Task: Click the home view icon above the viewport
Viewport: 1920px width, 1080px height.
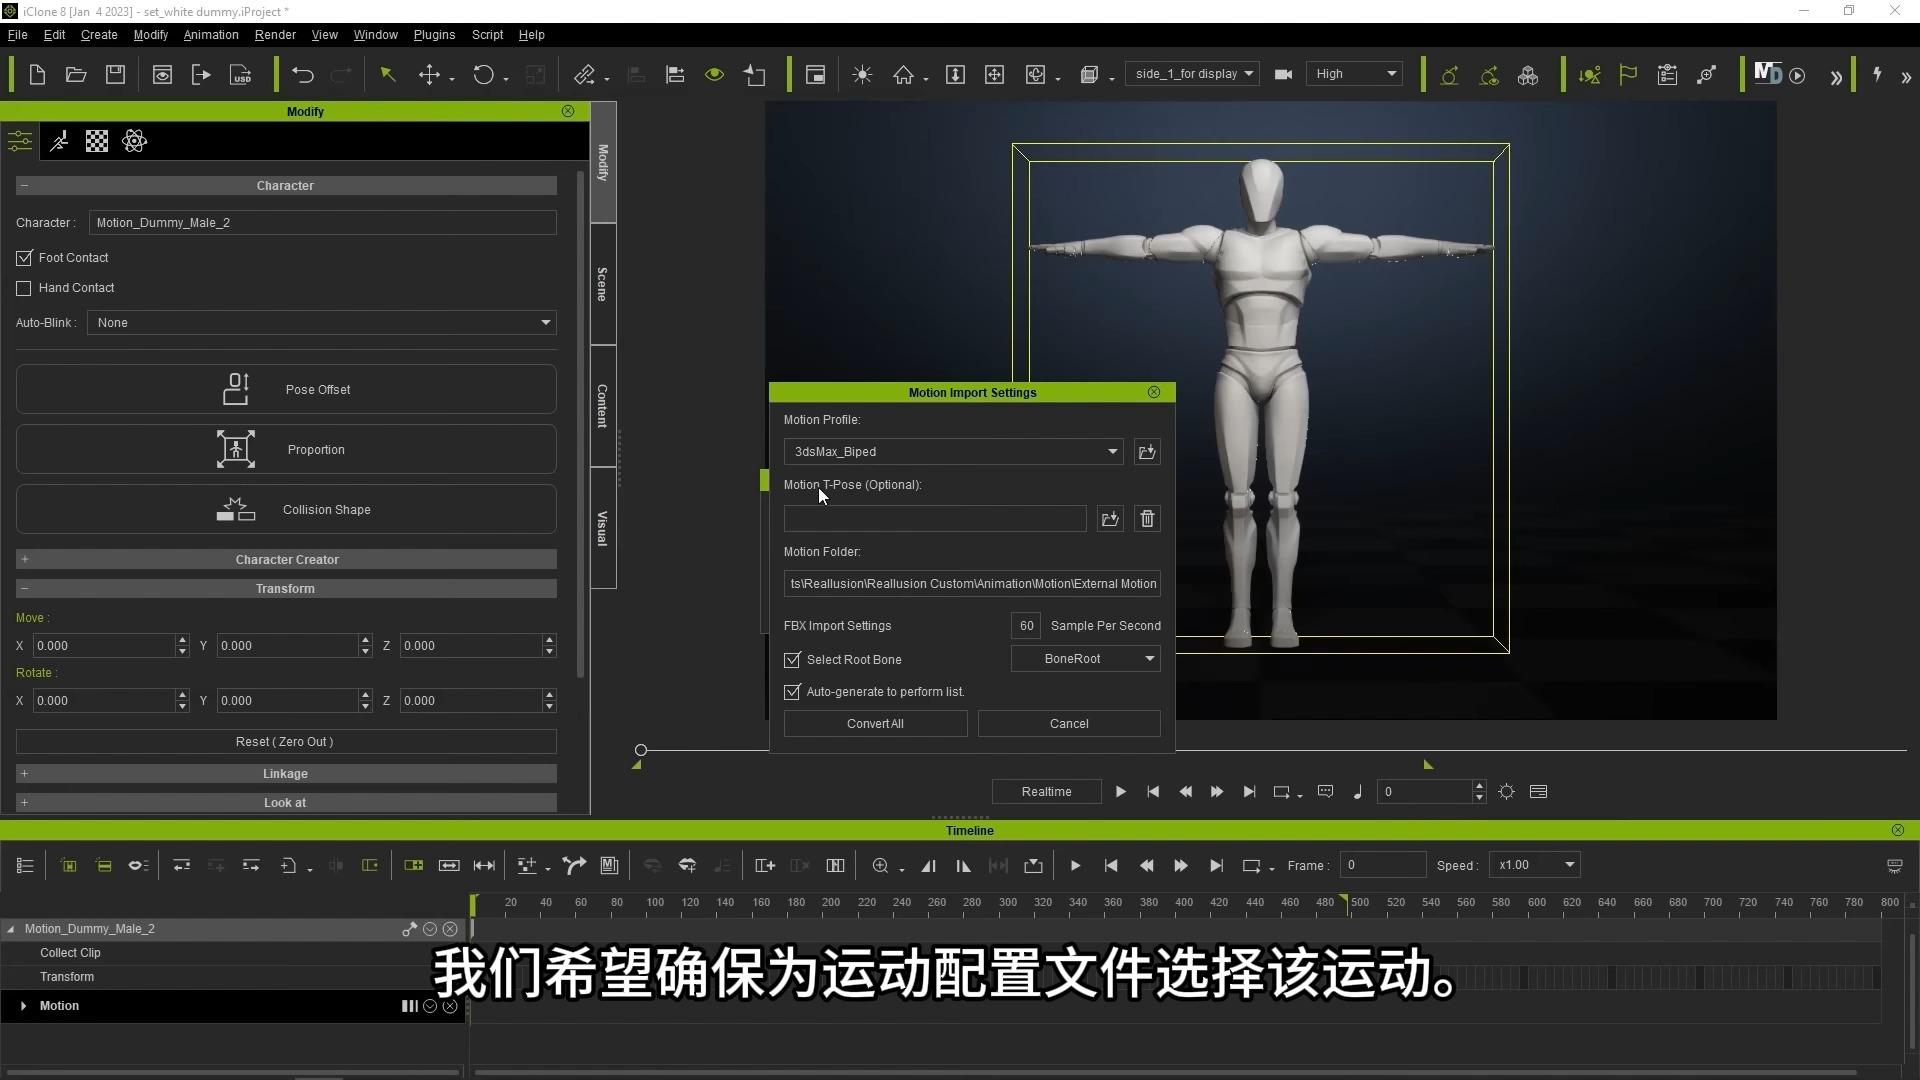Action: click(905, 74)
